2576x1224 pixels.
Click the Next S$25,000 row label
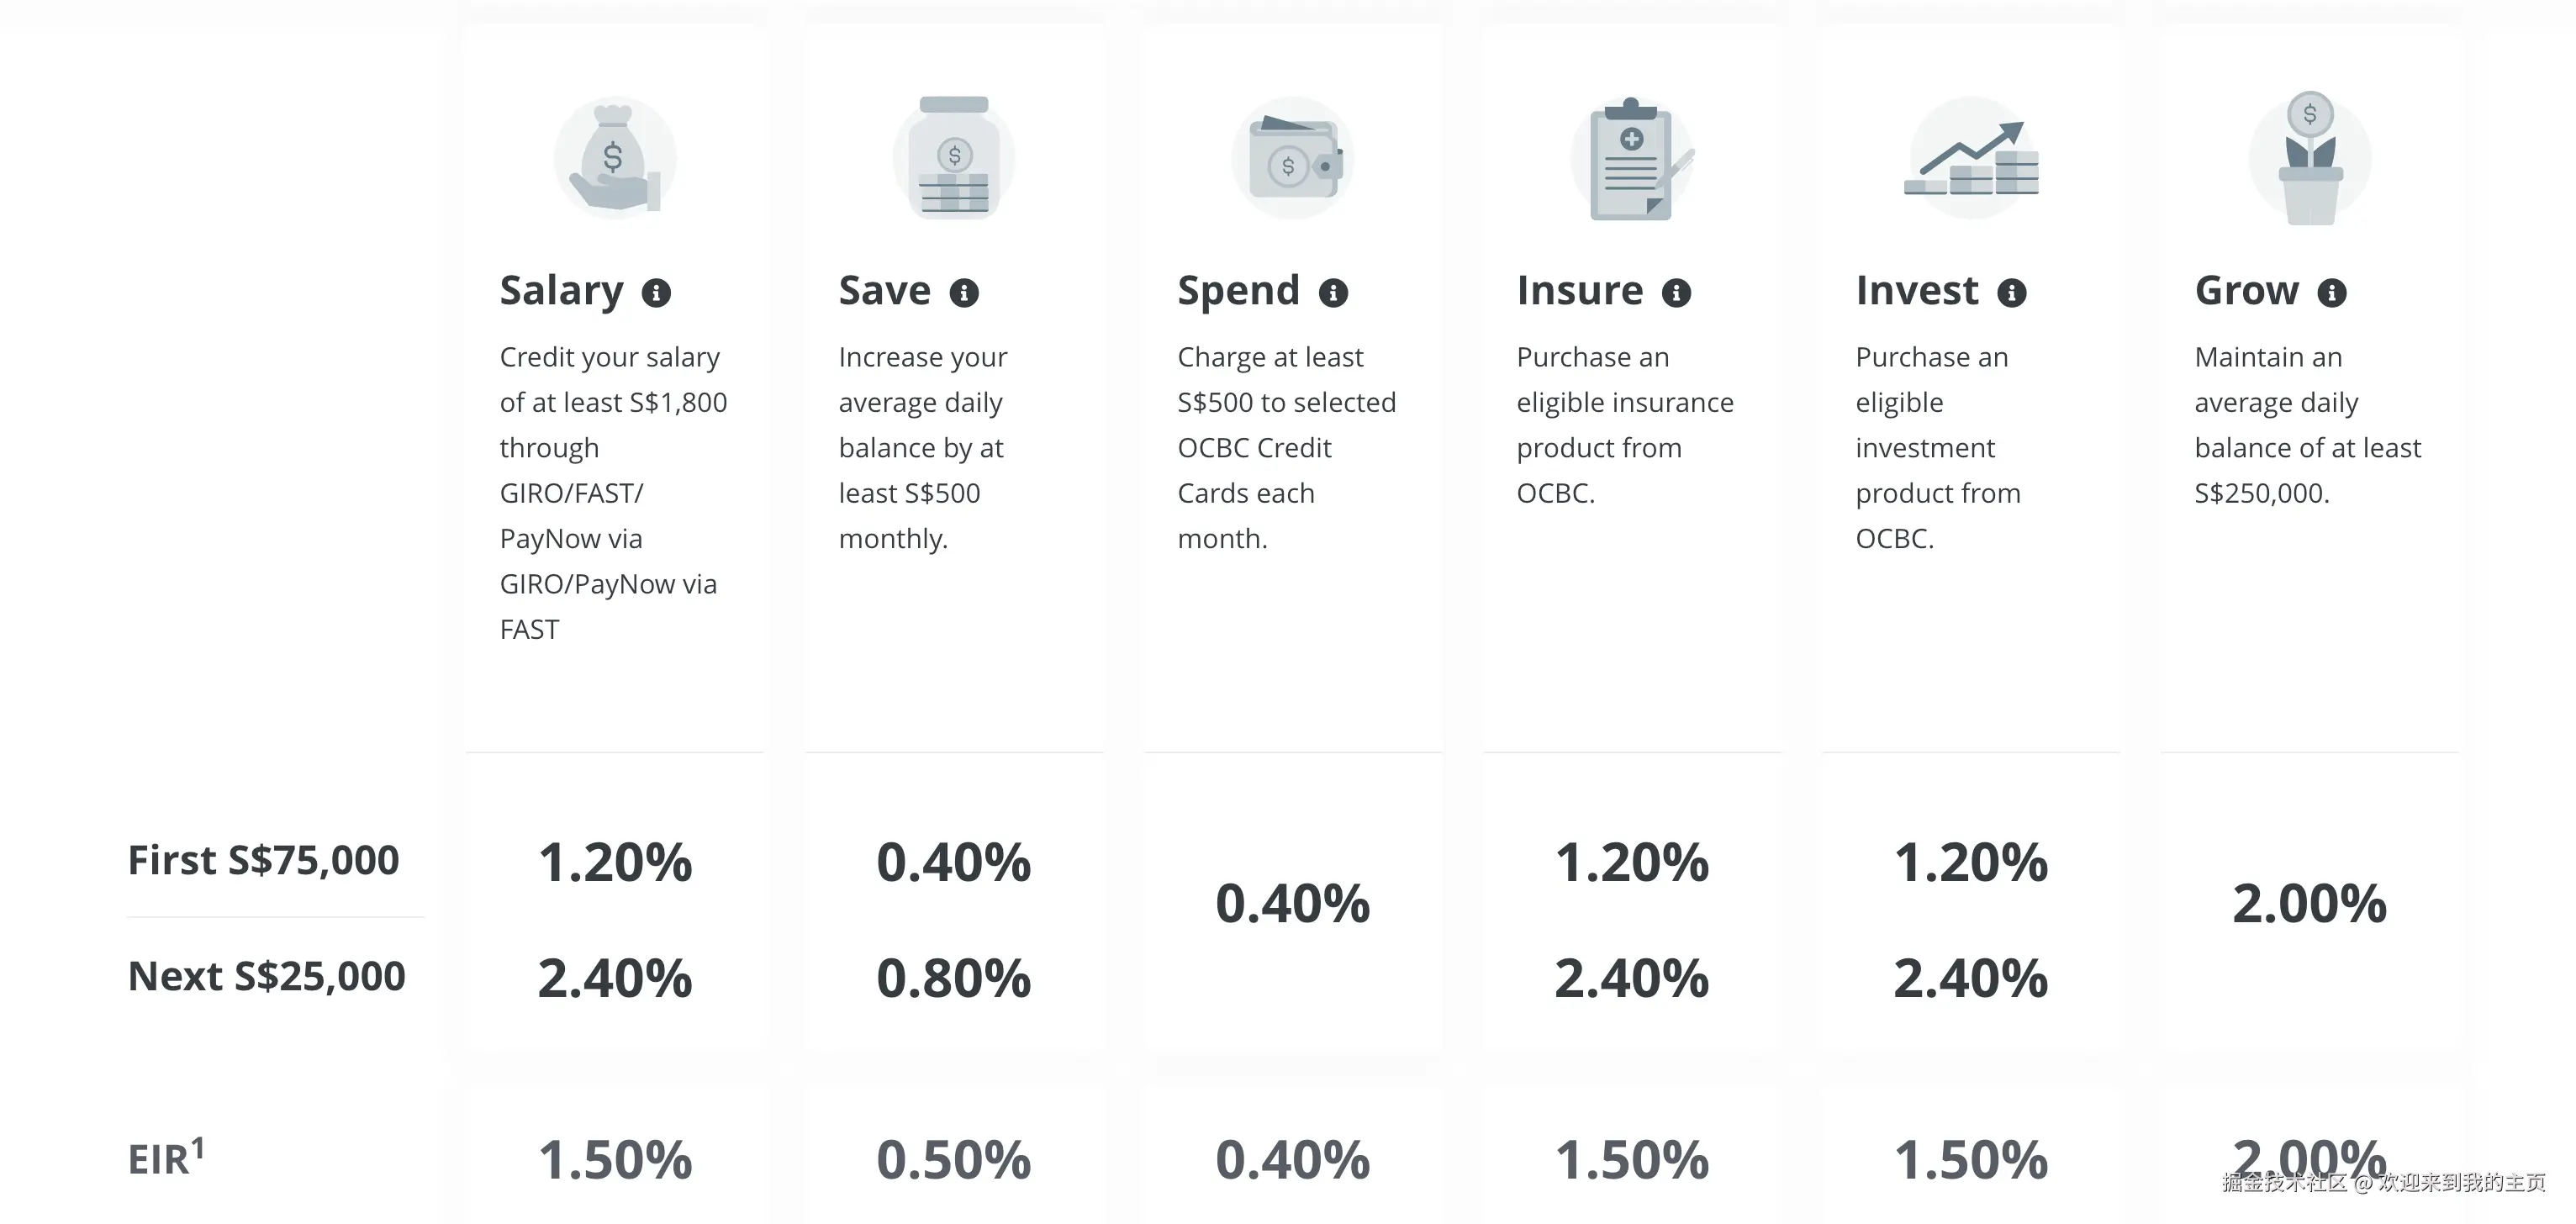click(266, 976)
